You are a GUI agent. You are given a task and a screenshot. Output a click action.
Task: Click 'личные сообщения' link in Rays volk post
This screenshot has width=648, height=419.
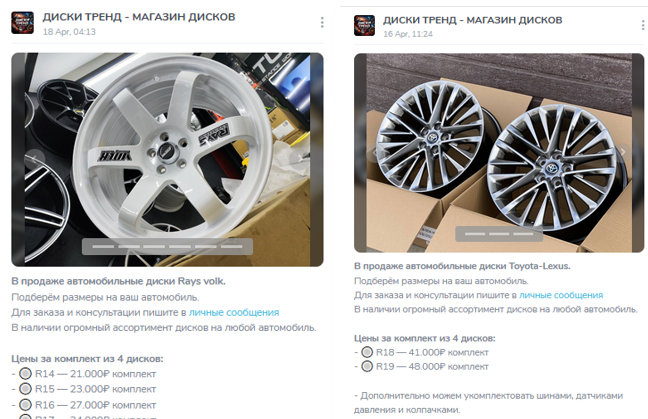tap(251, 312)
